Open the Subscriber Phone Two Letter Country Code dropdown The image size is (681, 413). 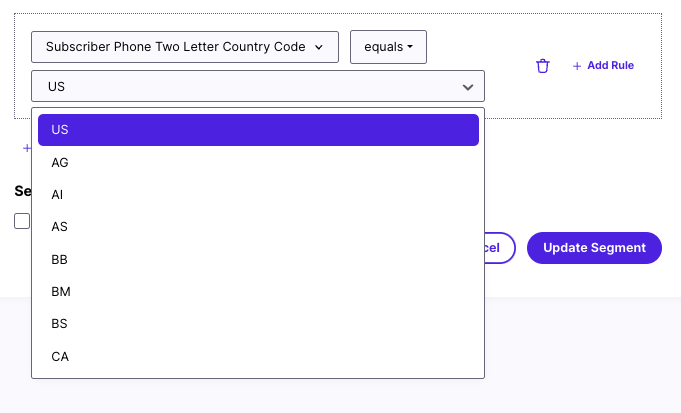click(x=185, y=47)
